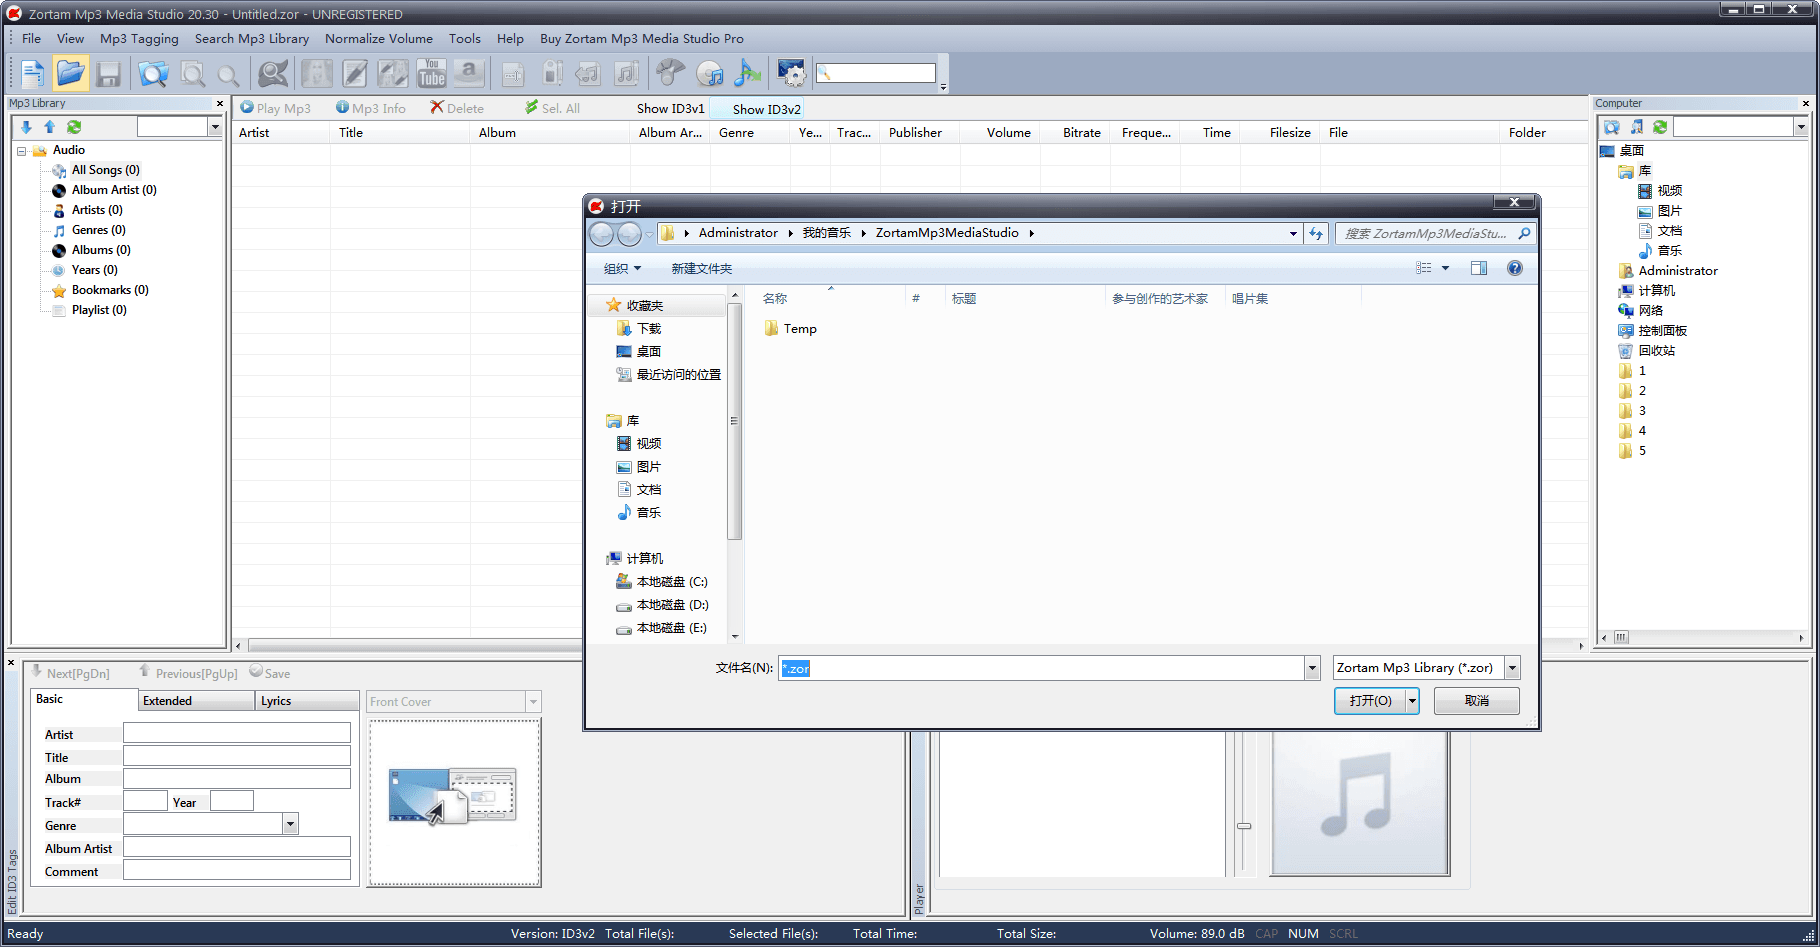Click the folder search magnifier toolbar icon
1820x947 pixels.
[153, 74]
